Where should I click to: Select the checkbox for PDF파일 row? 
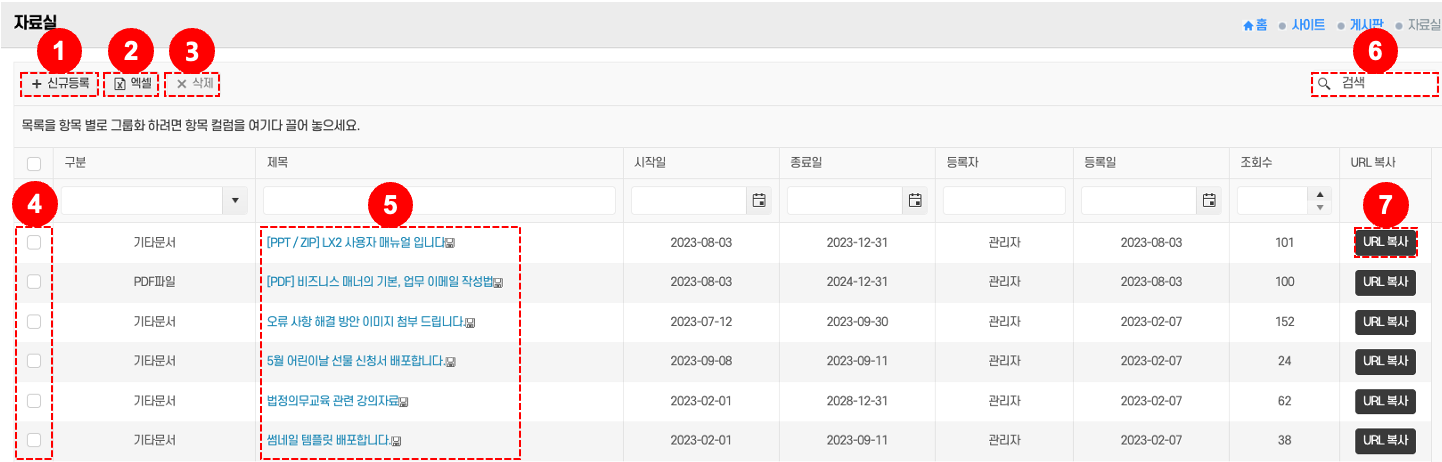tap(34, 282)
